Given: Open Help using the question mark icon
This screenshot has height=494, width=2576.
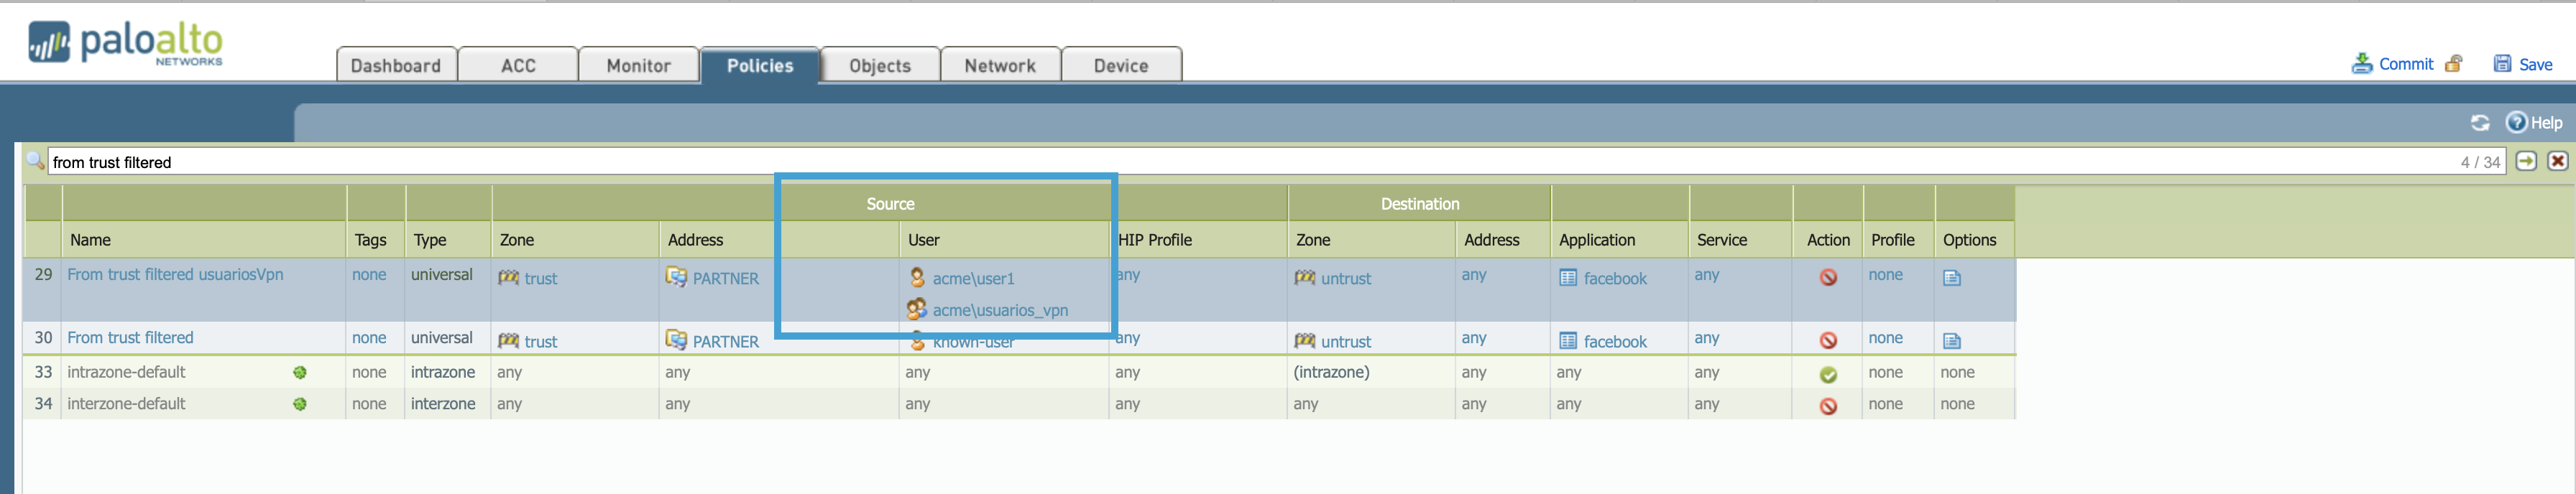Looking at the screenshot, I should coord(2516,122).
